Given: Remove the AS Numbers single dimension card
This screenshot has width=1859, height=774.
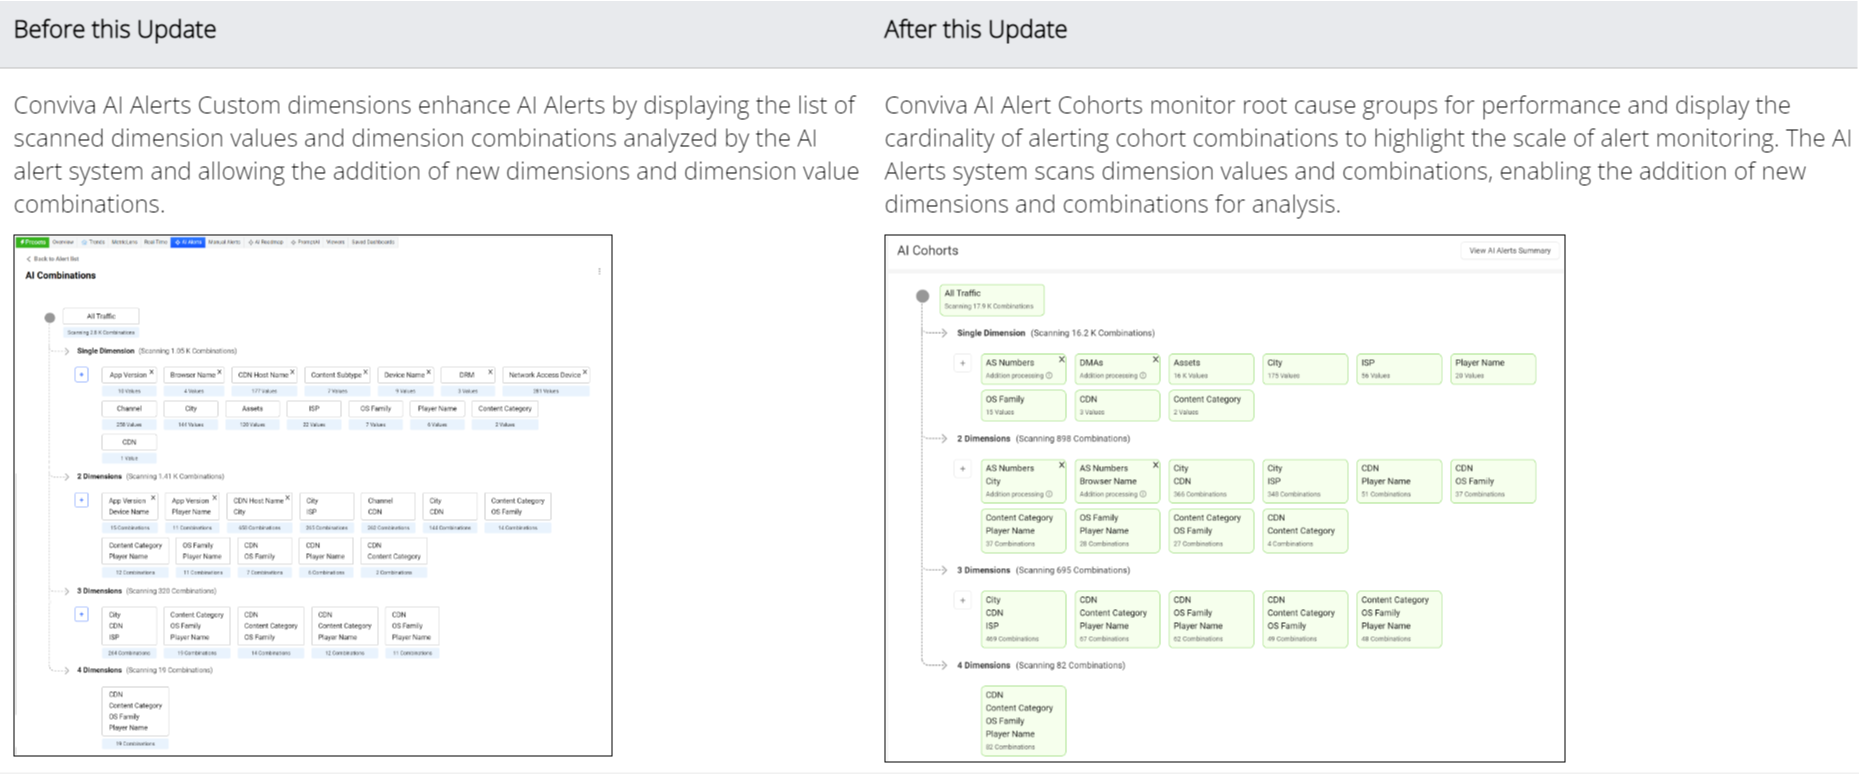Looking at the screenshot, I should 1061,360.
